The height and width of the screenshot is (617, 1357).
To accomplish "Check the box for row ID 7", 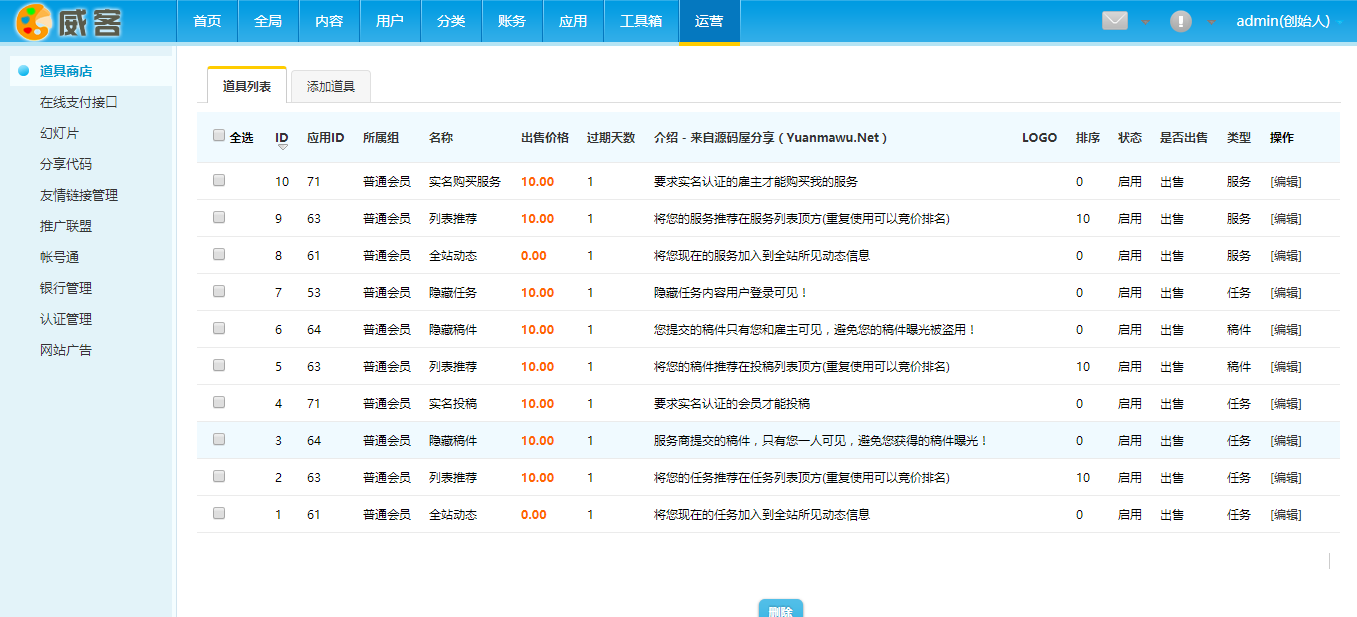I will pos(219,291).
